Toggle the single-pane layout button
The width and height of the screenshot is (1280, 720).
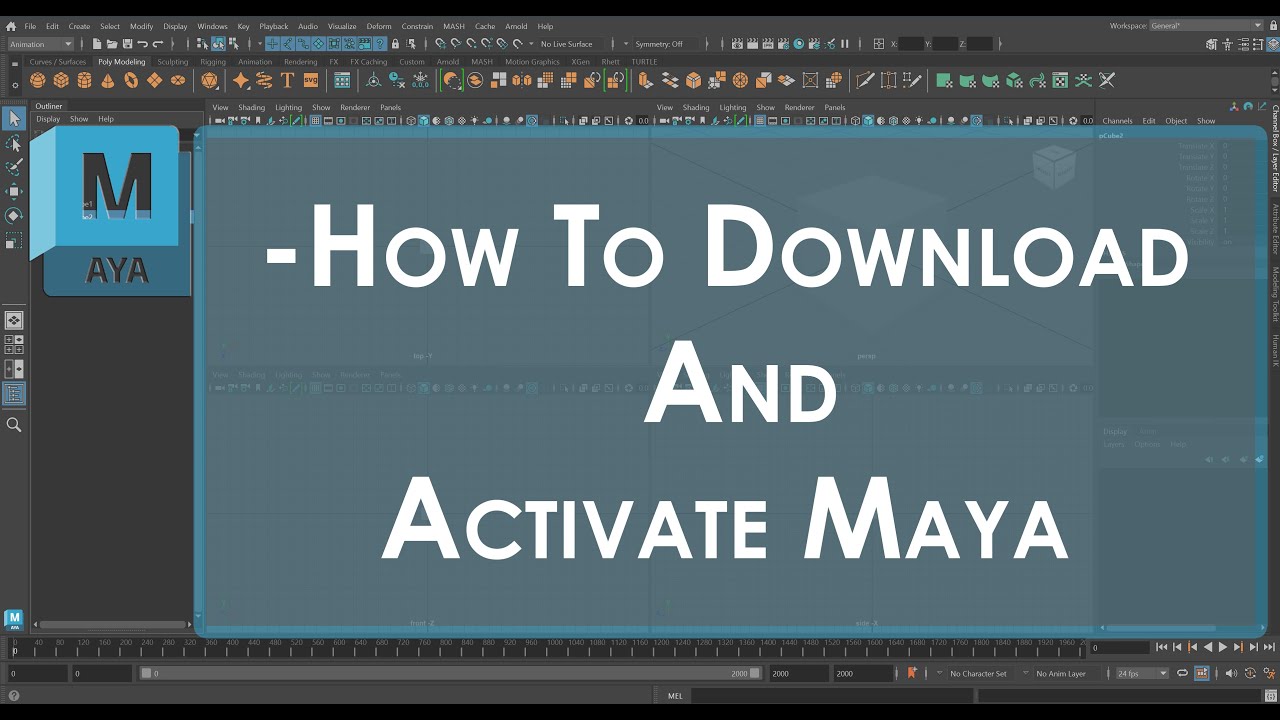click(14, 321)
